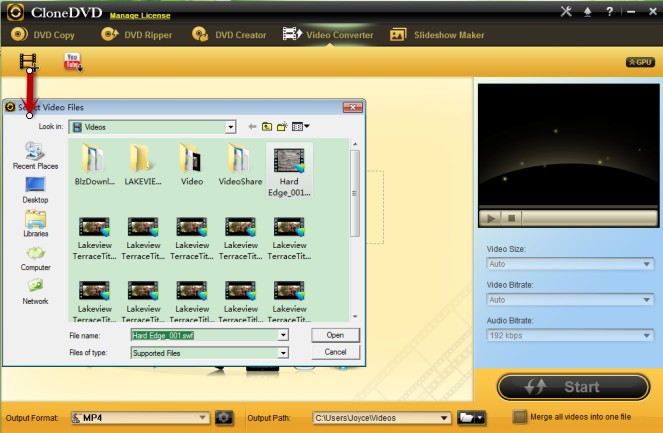Close the Select Video Files dialog

coord(352,107)
